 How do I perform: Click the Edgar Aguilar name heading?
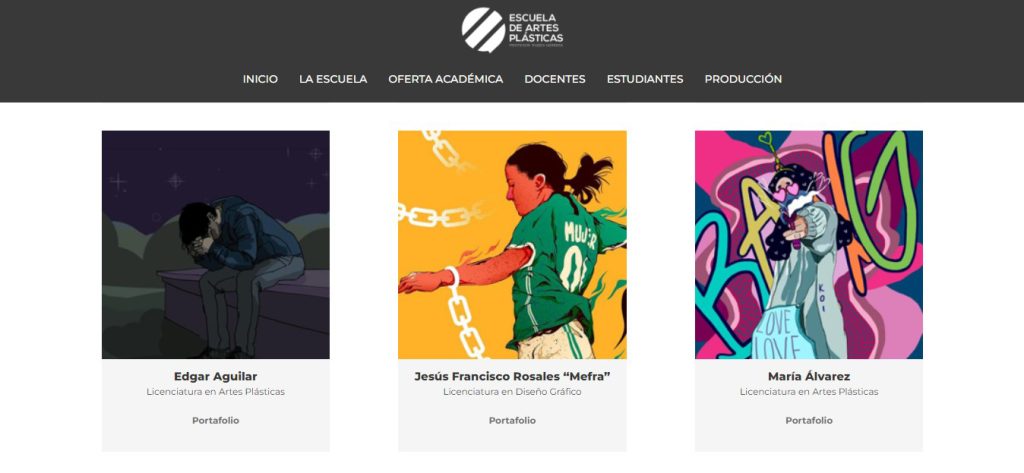click(216, 376)
